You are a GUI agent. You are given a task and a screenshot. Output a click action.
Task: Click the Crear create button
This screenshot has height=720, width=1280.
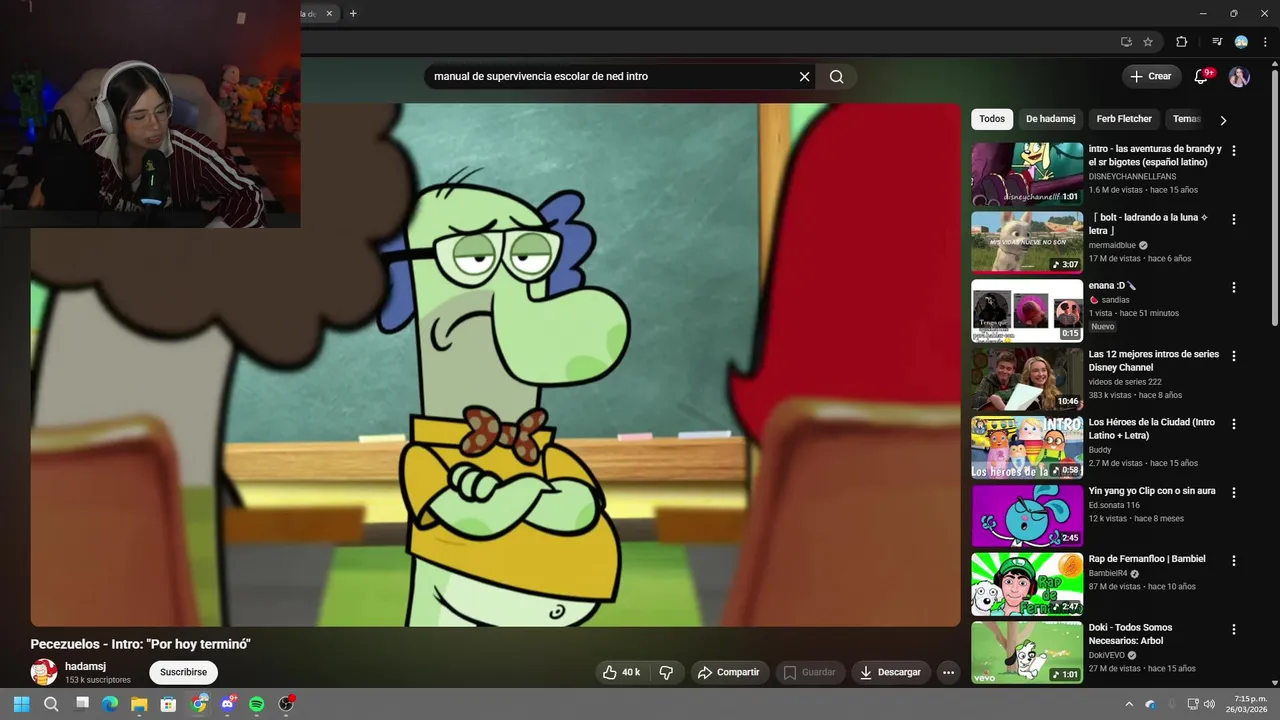click(x=1151, y=76)
